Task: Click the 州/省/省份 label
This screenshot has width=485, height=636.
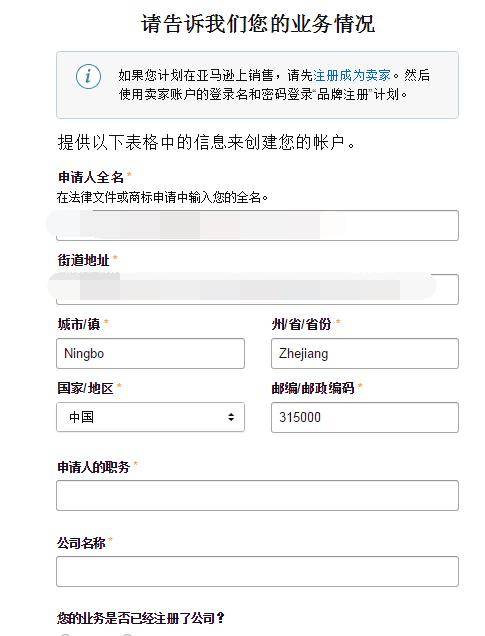Action: (302, 324)
